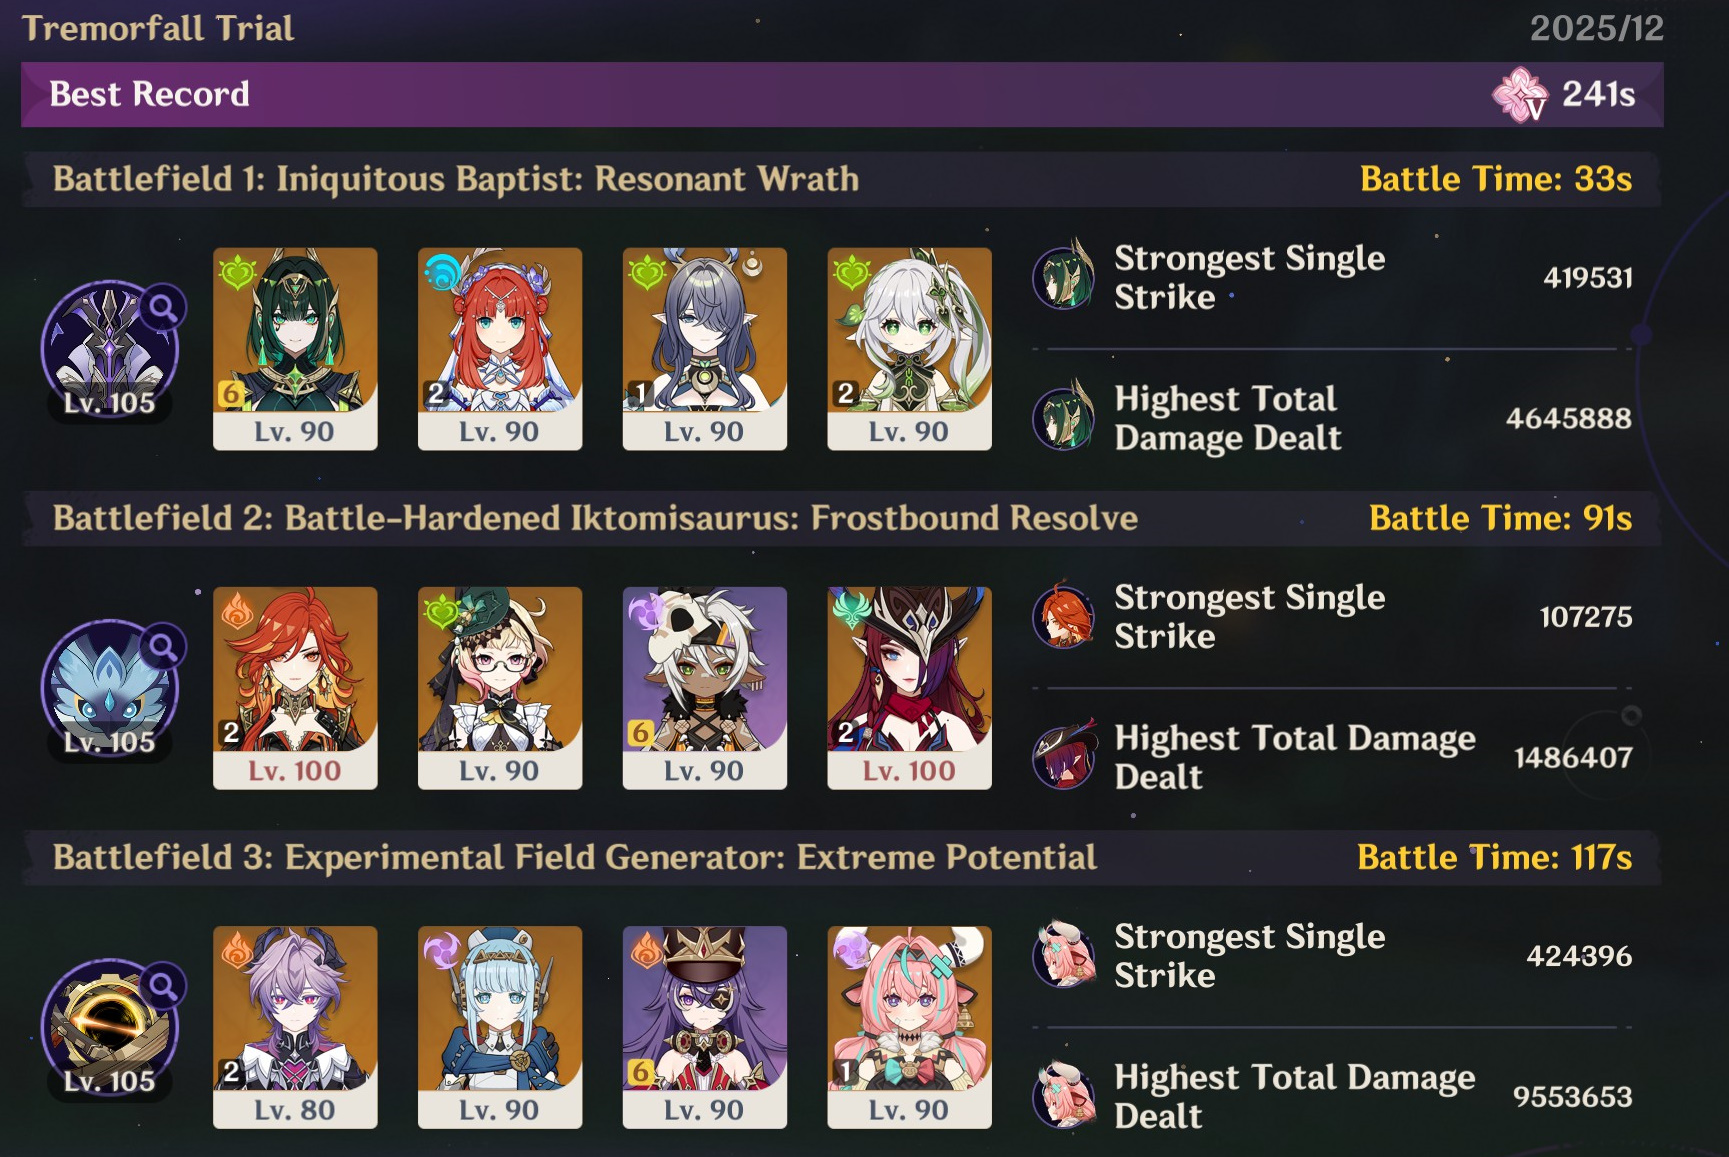Select the red-haired Hydro character in Battlefield 1

(500, 349)
